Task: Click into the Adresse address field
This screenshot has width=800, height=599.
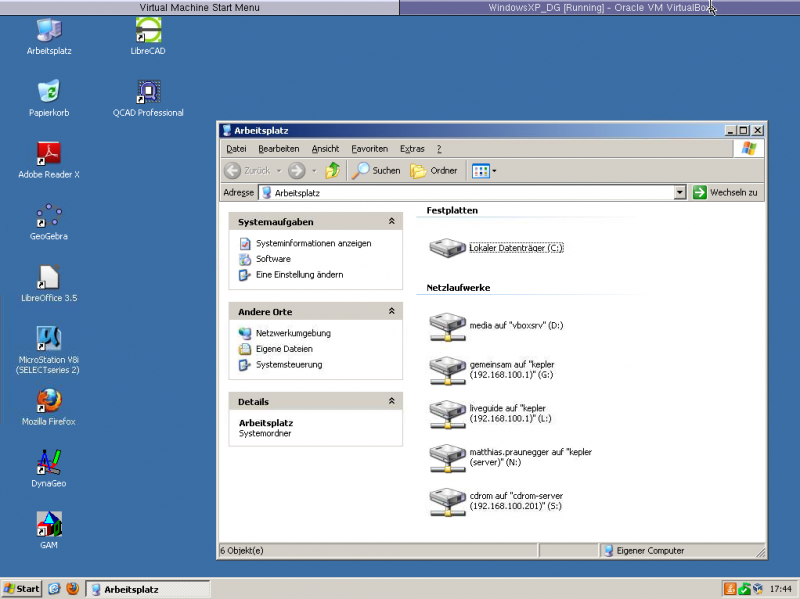Action: click(x=467, y=192)
